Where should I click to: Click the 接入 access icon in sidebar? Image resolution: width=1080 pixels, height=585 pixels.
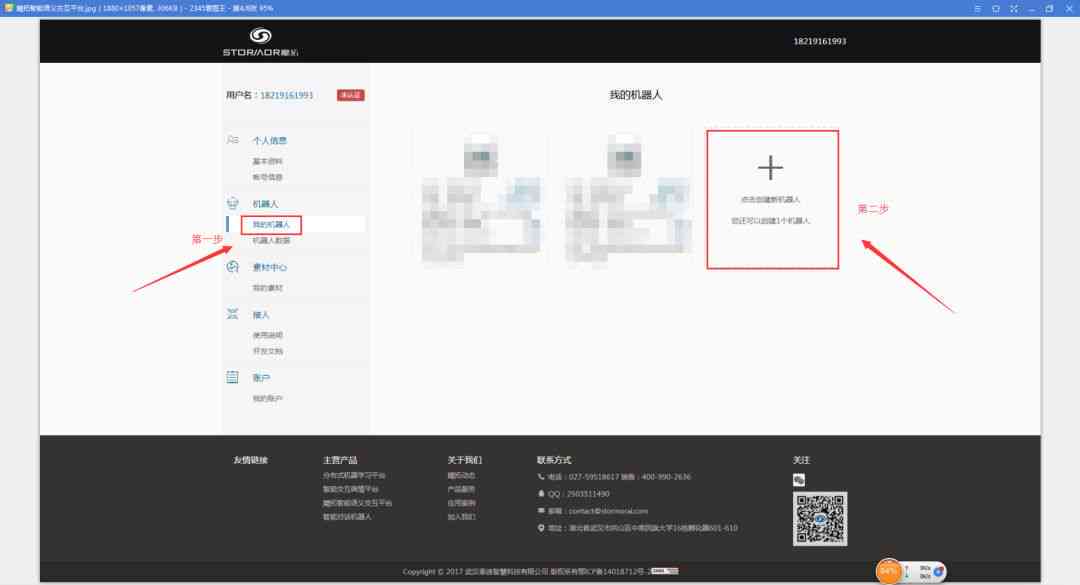click(232, 314)
